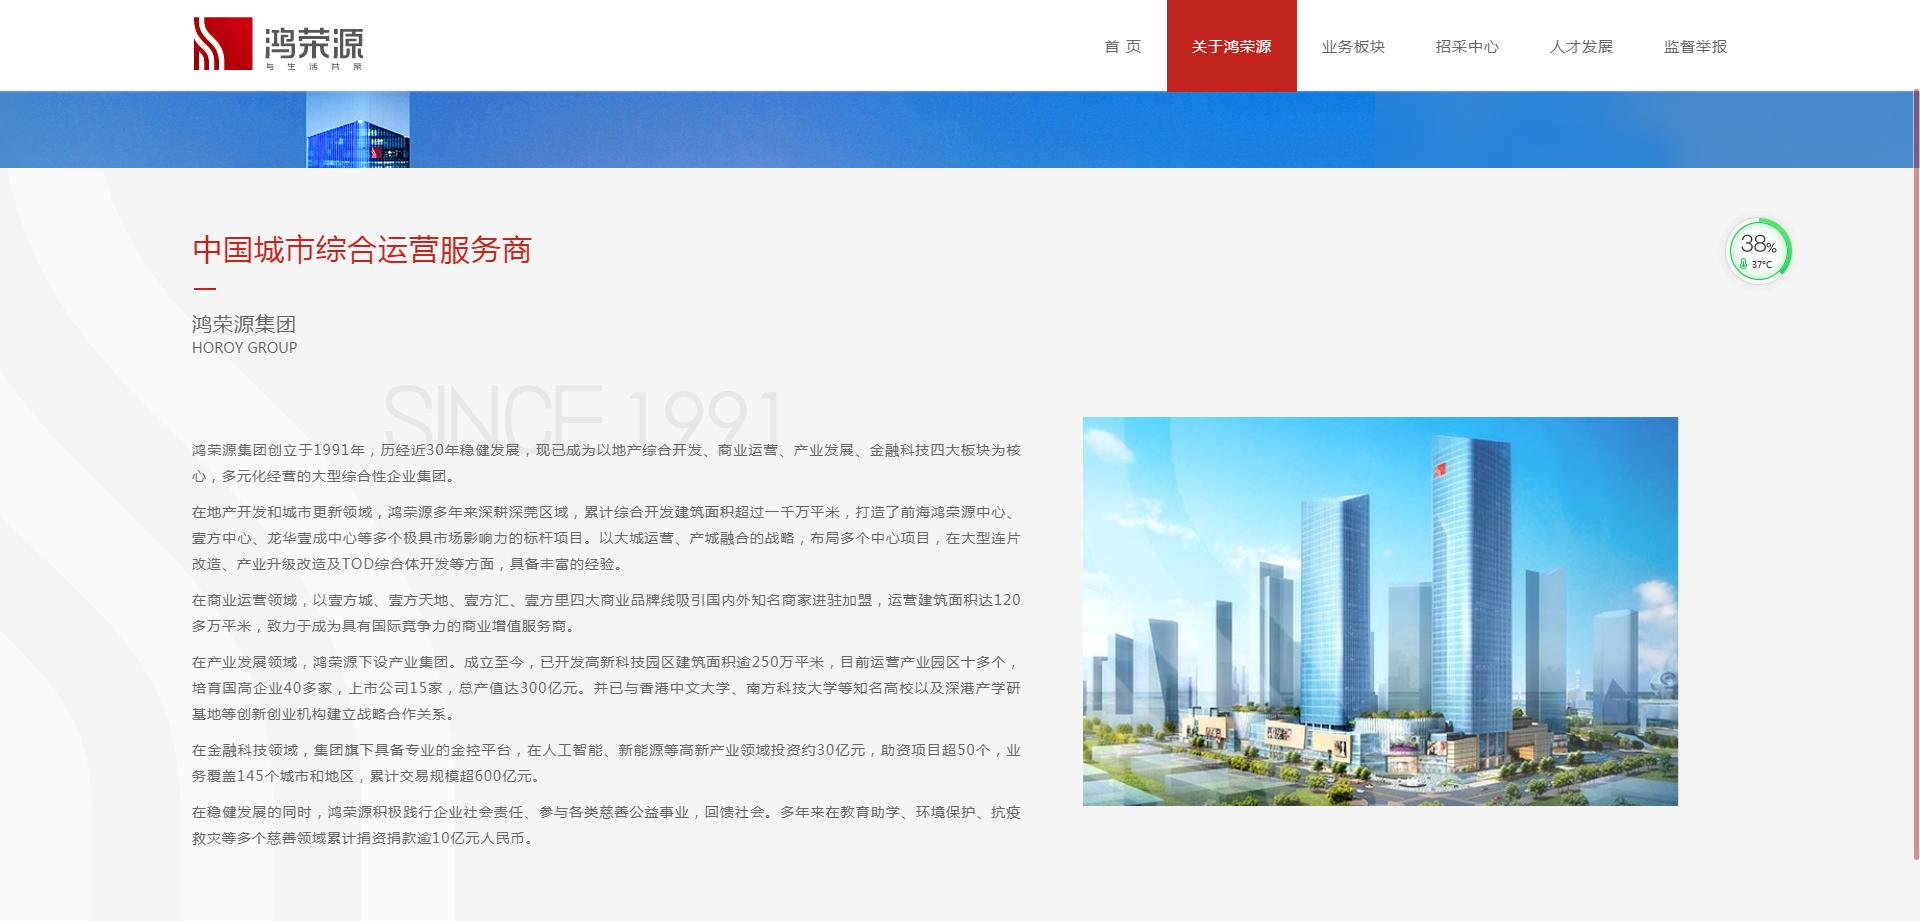Click the 鸿荣源 logo in the header
Image resolution: width=1920 pixels, height=921 pixels.
point(278,44)
